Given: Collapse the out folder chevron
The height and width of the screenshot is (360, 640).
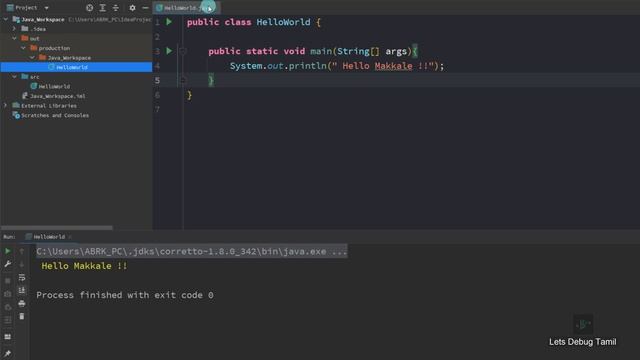Looking at the screenshot, I should pyautogui.click(x=14, y=38).
